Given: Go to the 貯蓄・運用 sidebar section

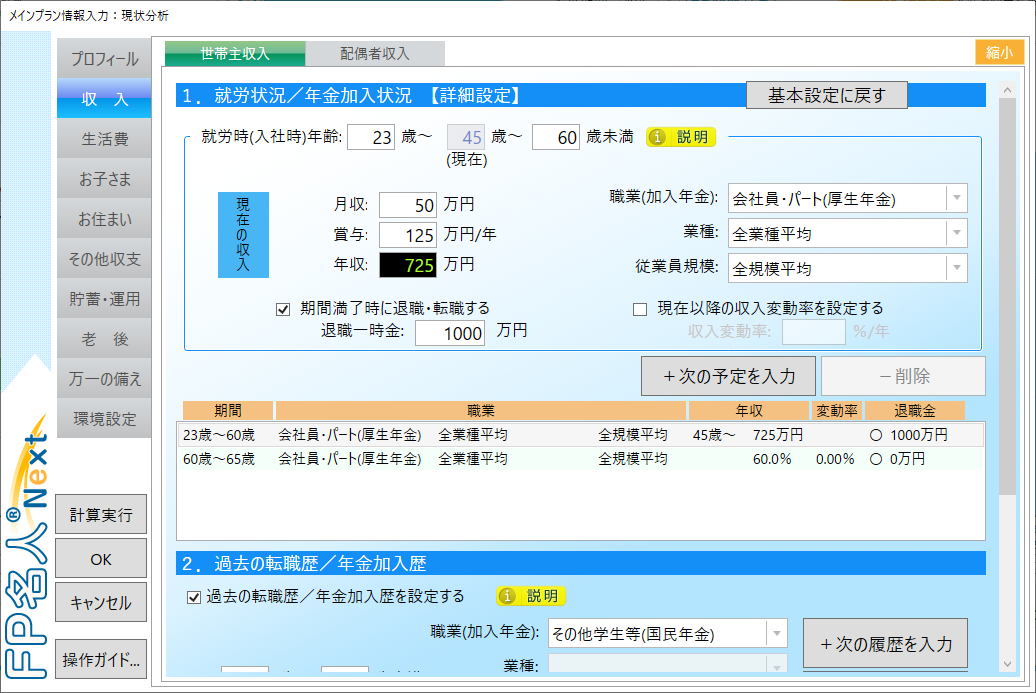Looking at the screenshot, I should click(x=104, y=299).
